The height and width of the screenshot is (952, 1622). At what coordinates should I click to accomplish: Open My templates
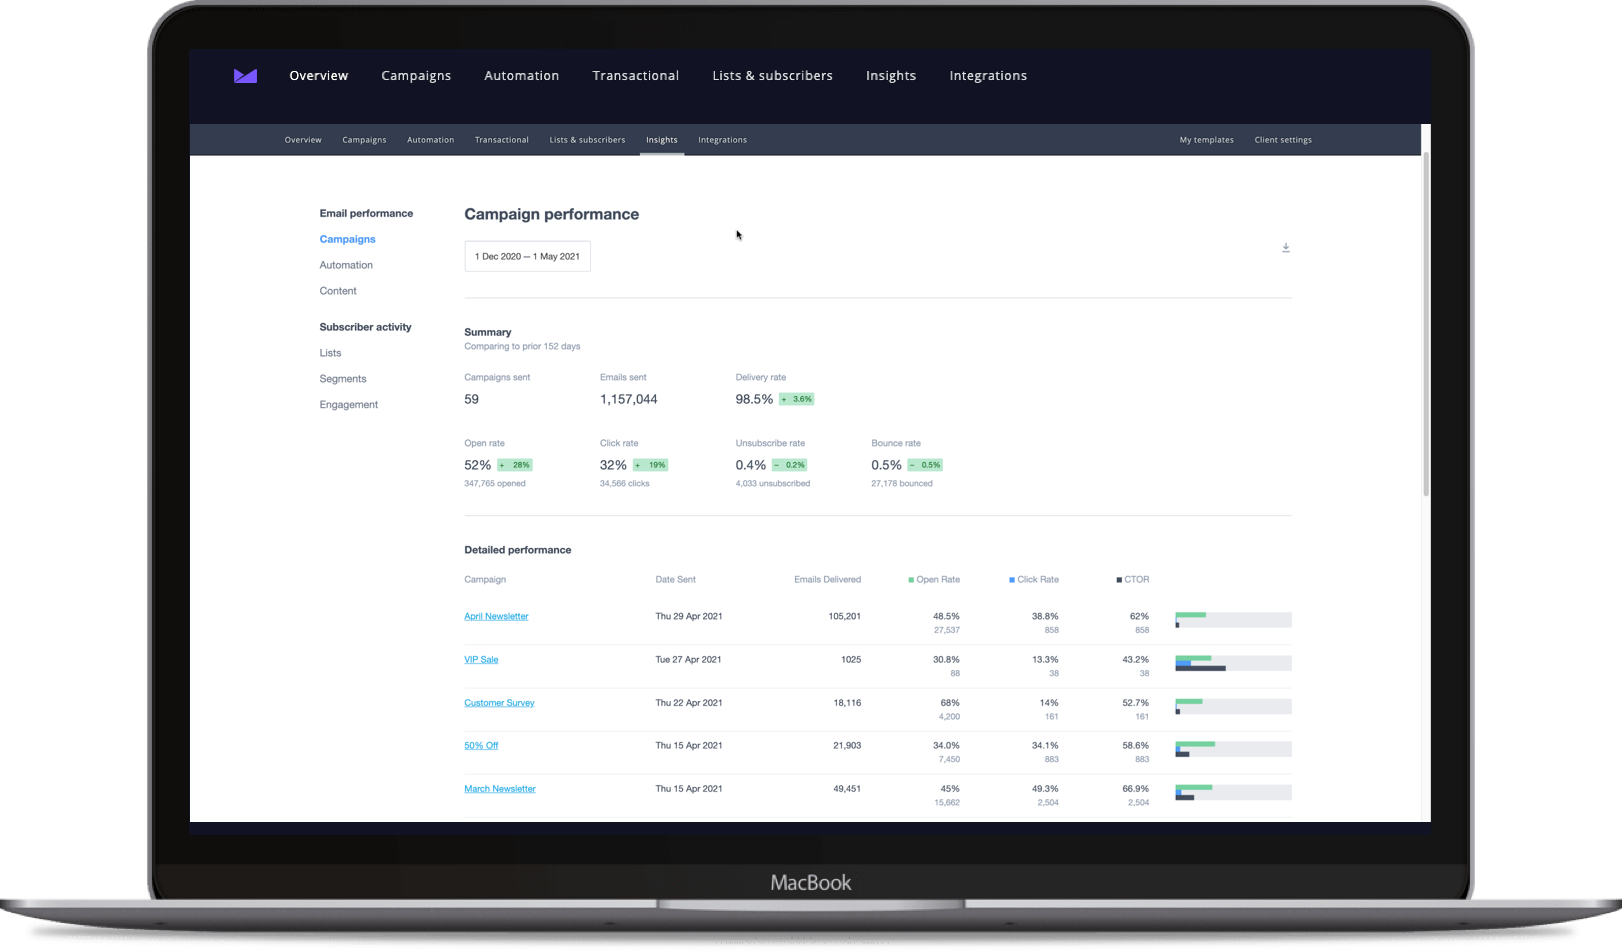(1206, 140)
